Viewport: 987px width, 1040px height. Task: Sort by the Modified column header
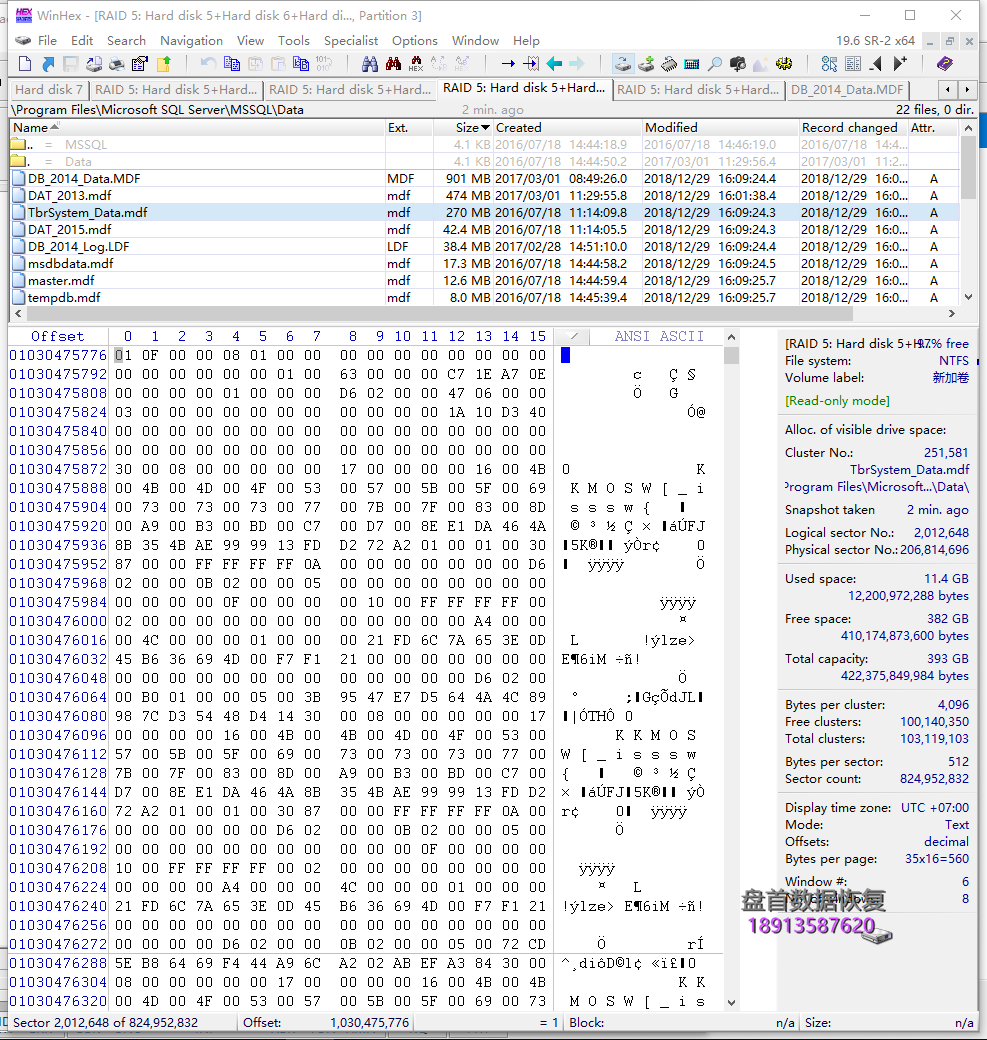click(x=720, y=127)
